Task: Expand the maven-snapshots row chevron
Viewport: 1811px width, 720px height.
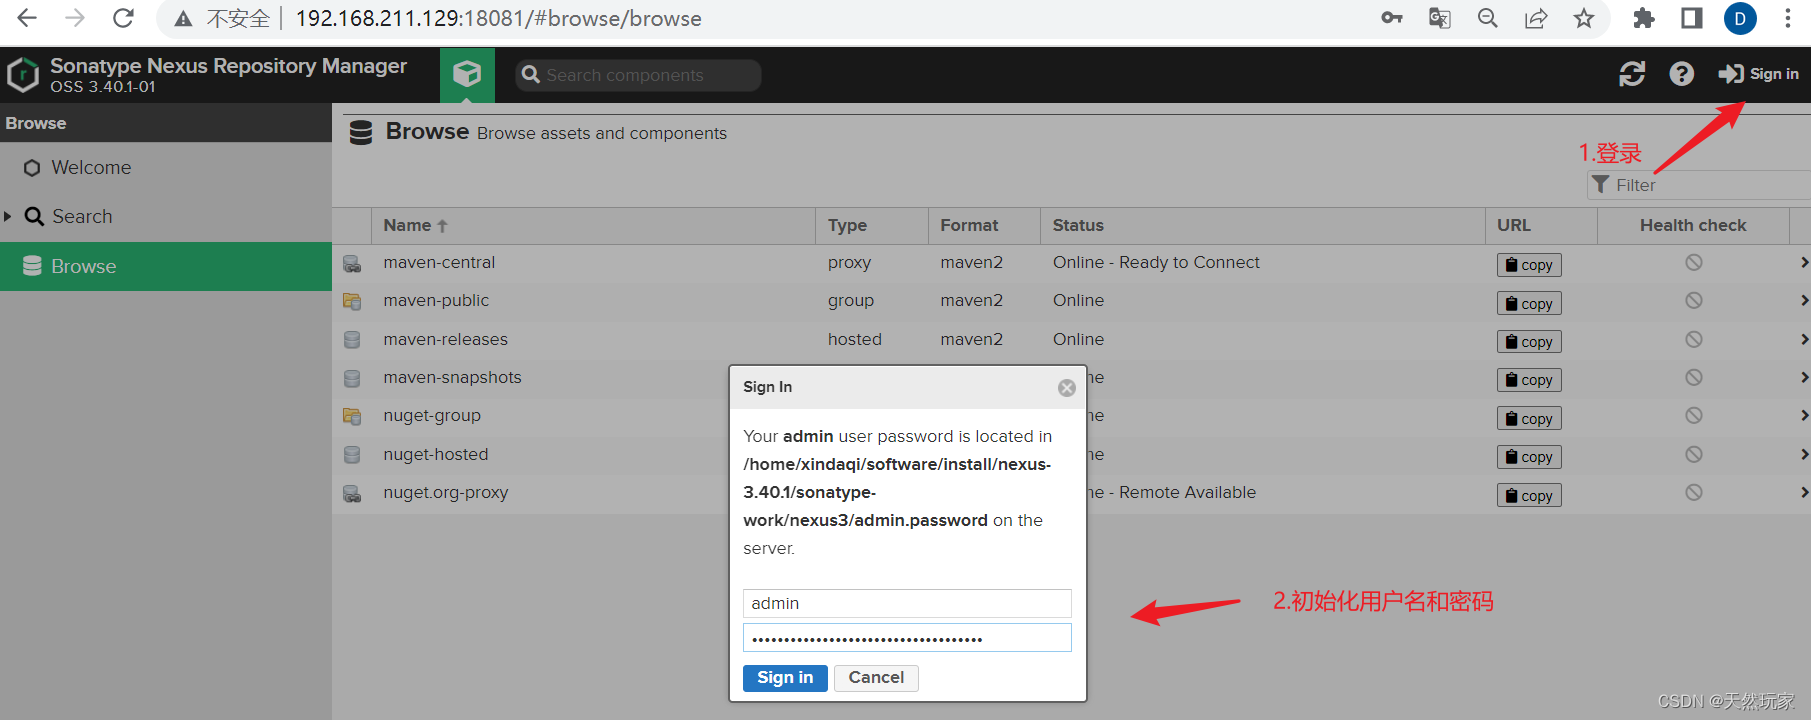Action: pos(1804,377)
